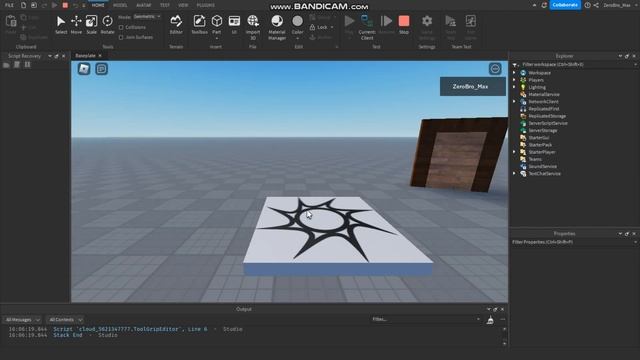Select Teams in Explorer
The width and height of the screenshot is (640, 360).
[x=535, y=159]
